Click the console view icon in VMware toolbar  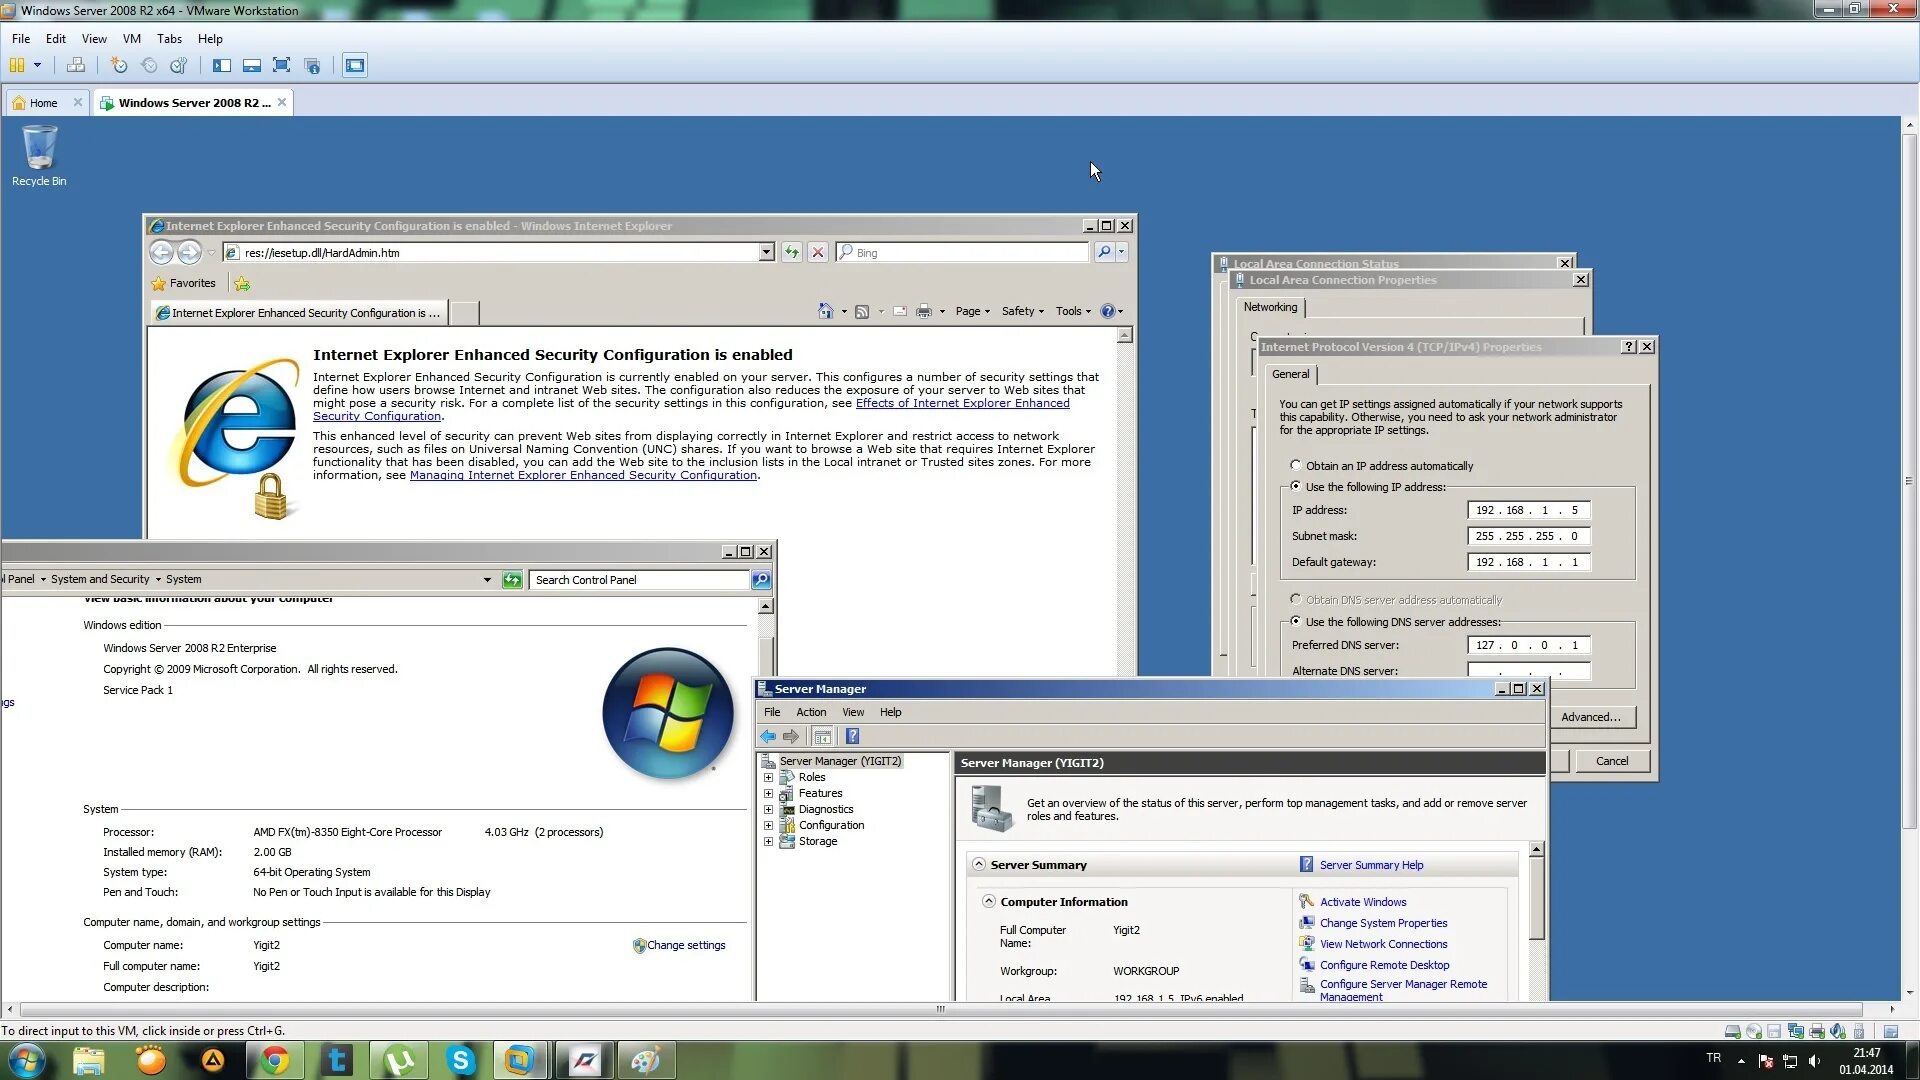355,66
